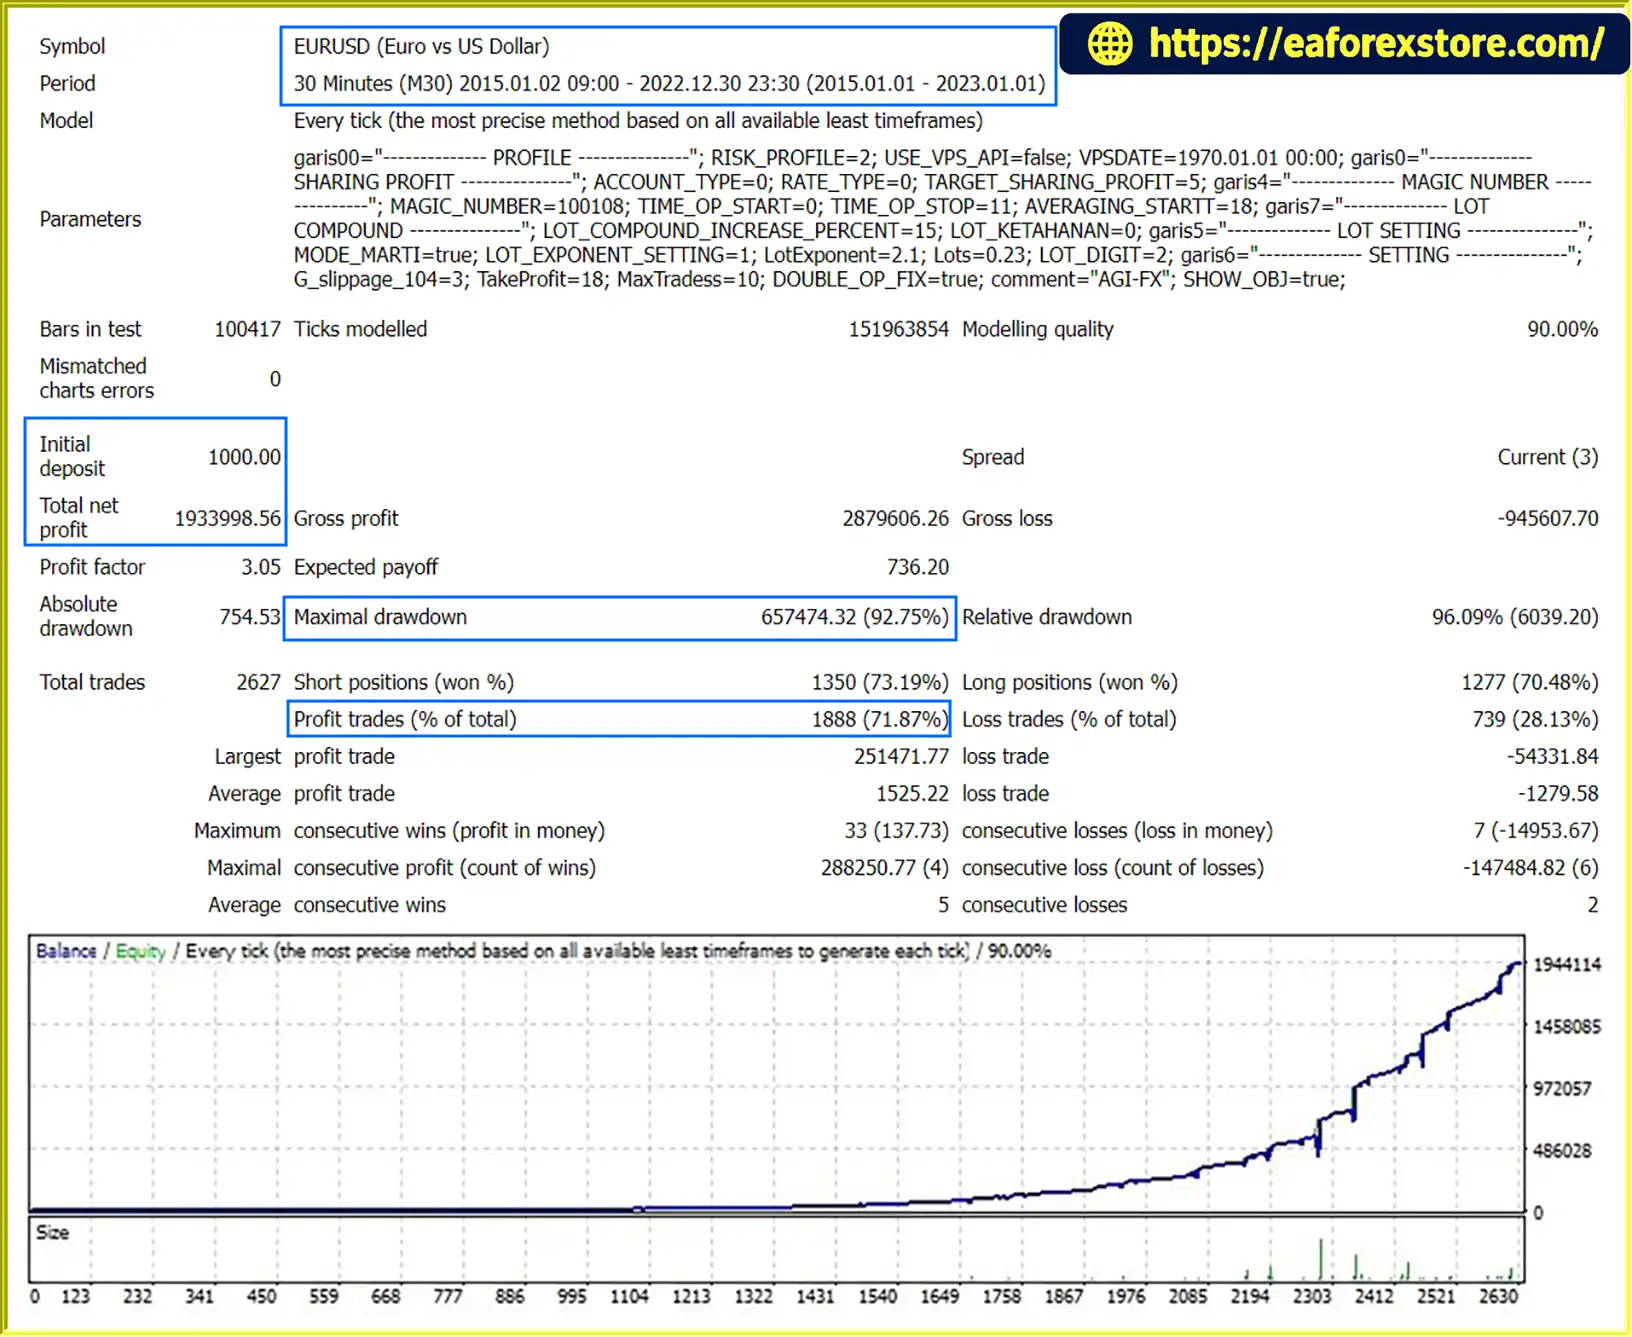Select the Initial deposit value 1000.00
Viewport: 1632px width, 1337px height.
pos(244,457)
